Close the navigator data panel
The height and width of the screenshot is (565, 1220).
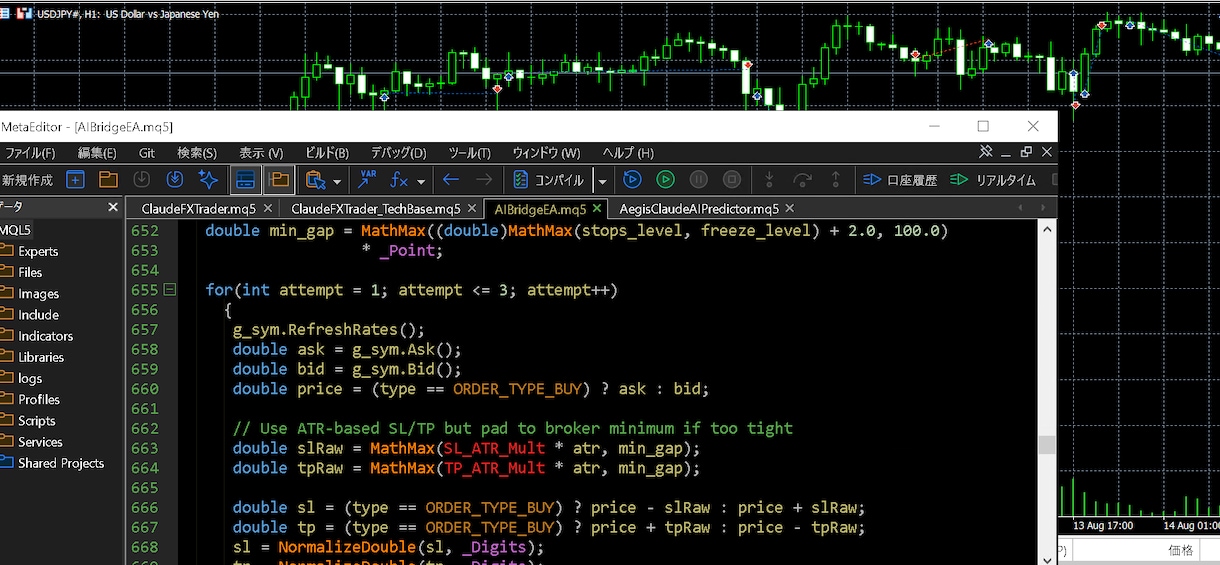tap(113, 207)
